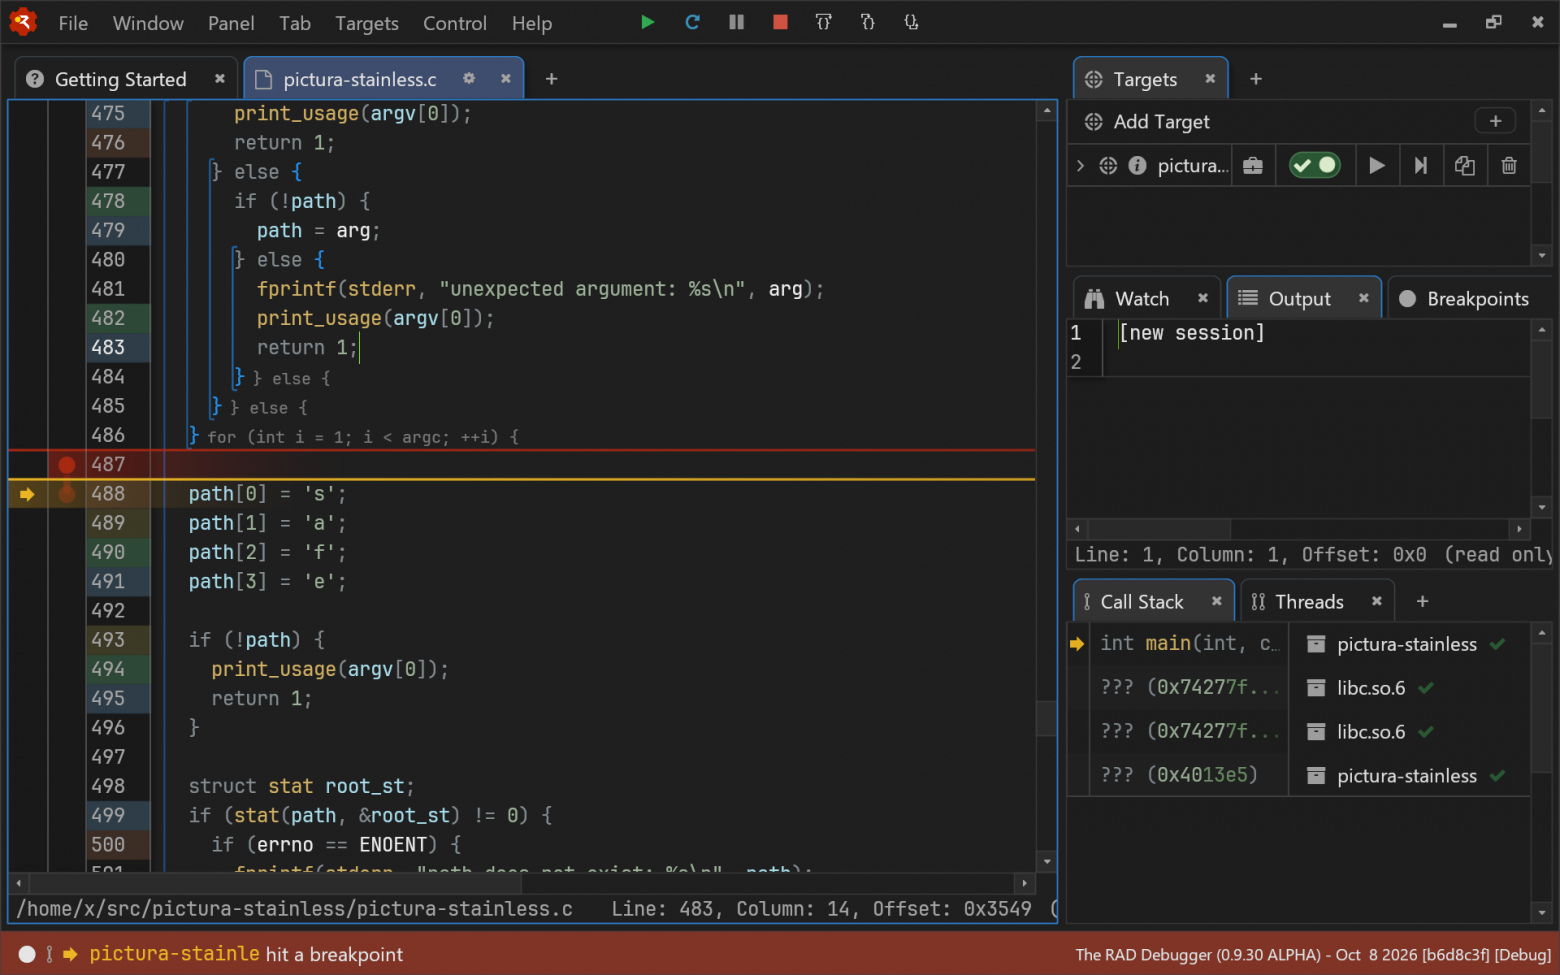The image size is (1560, 975).
Task: Stop the debugging session
Action: pos(780,22)
